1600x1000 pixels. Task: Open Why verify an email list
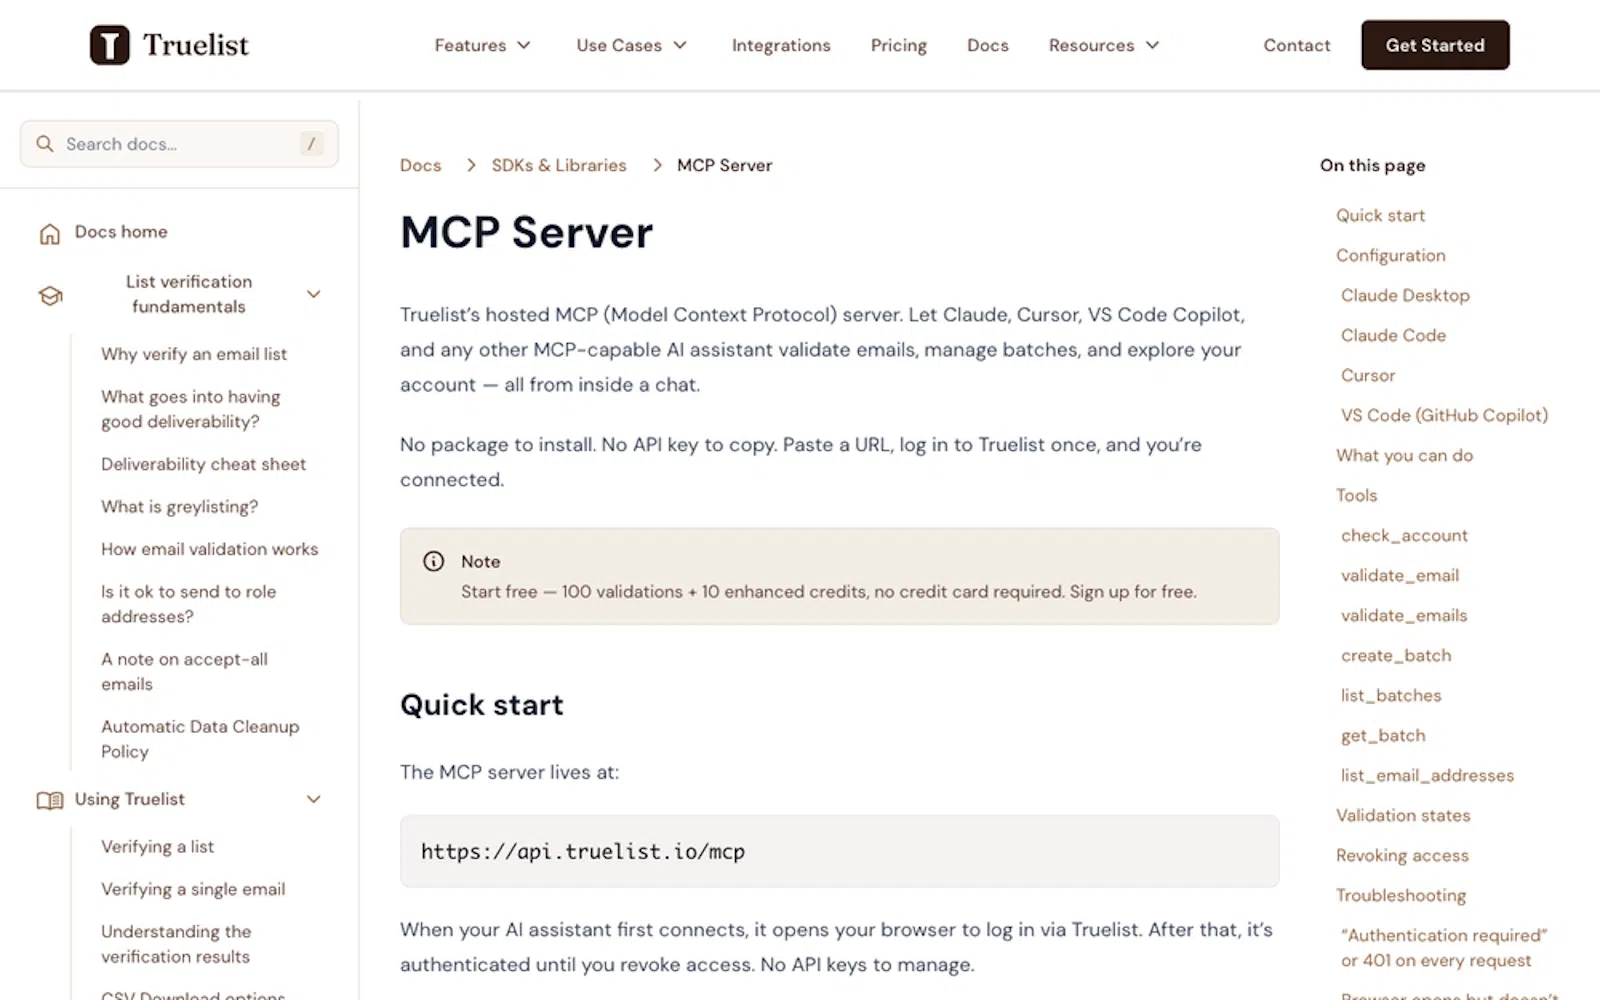click(x=194, y=354)
